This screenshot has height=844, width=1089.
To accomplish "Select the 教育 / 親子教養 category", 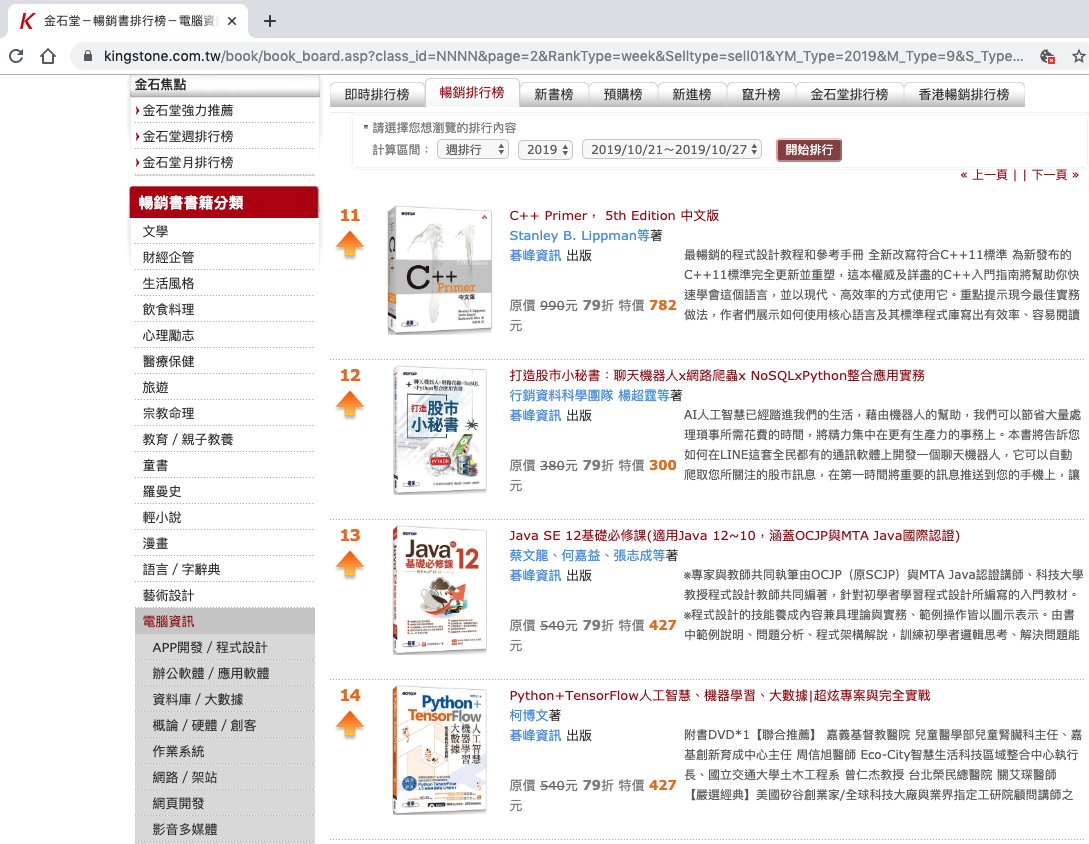I will 188,440.
